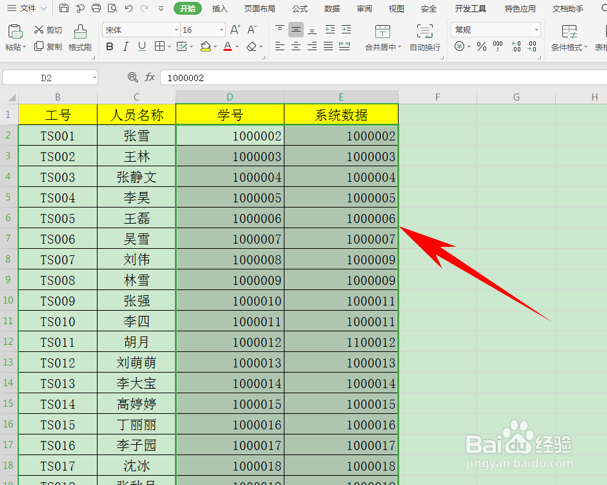Viewport: 607px width, 485px height.
Task: Click the currency yen format icon
Action: click(x=460, y=47)
